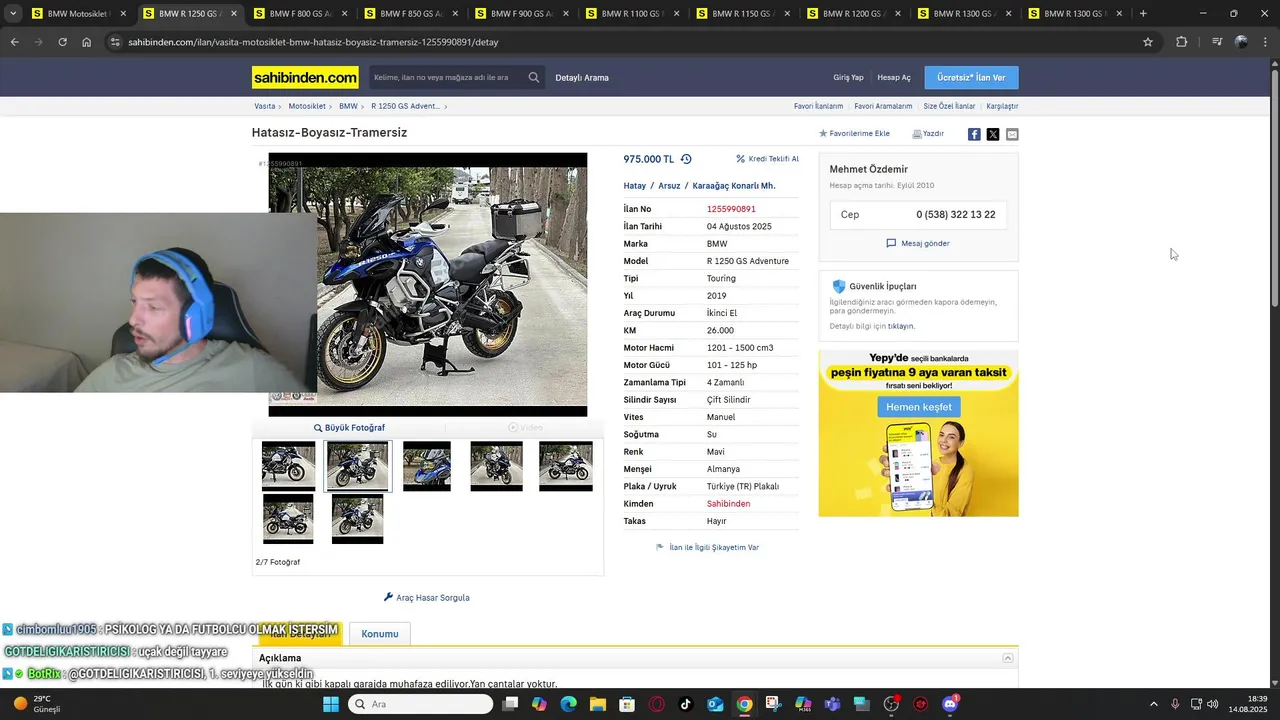Collapse the Açıklama section chevron
The height and width of the screenshot is (720, 1280).
1008,658
